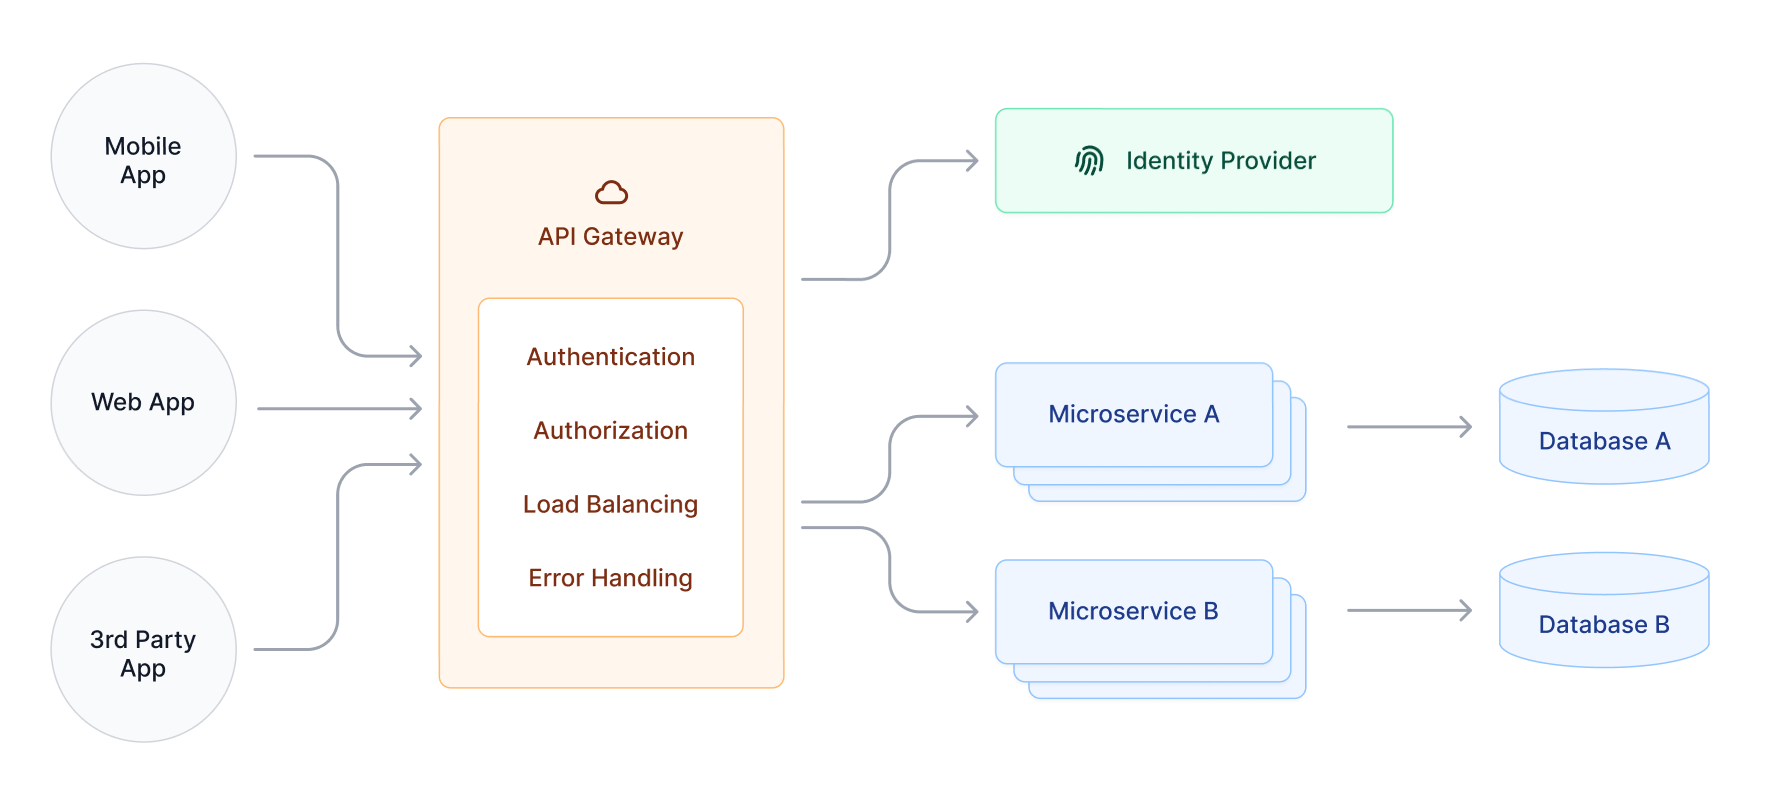Click the Authentication item in gateway
Image resolution: width=1777 pixels, height=806 pixels.
click(x=610, y=357)
